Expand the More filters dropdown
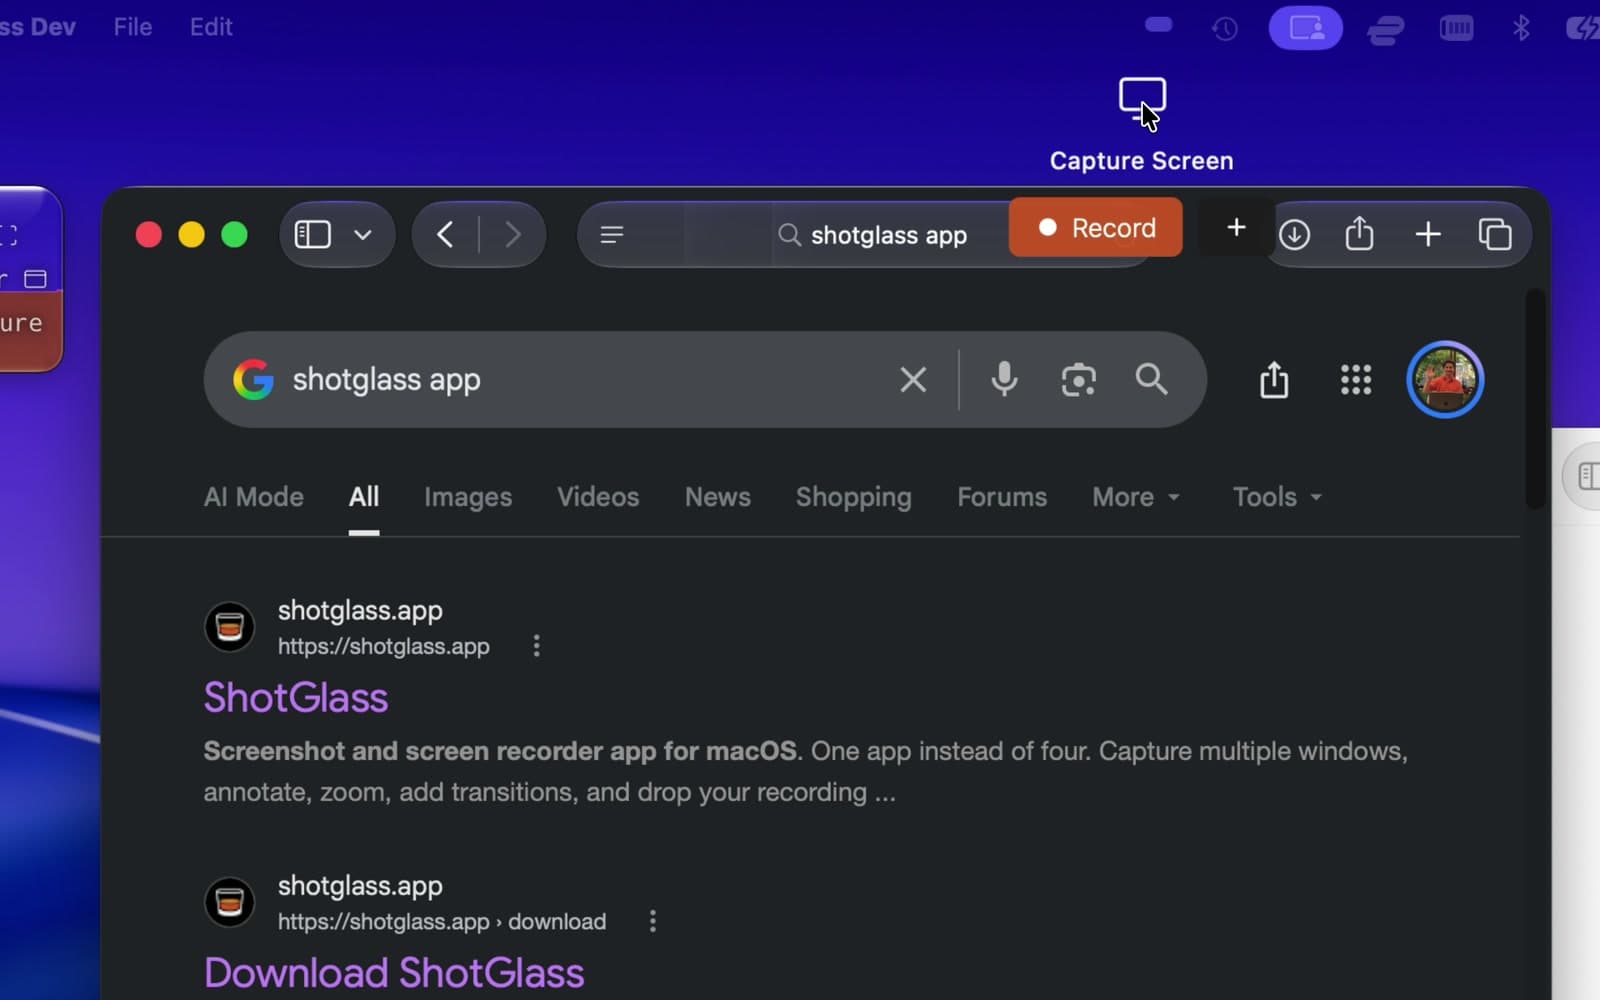The height and width of the screenshot is (1000, 1600). click(x=1136, y=497)
